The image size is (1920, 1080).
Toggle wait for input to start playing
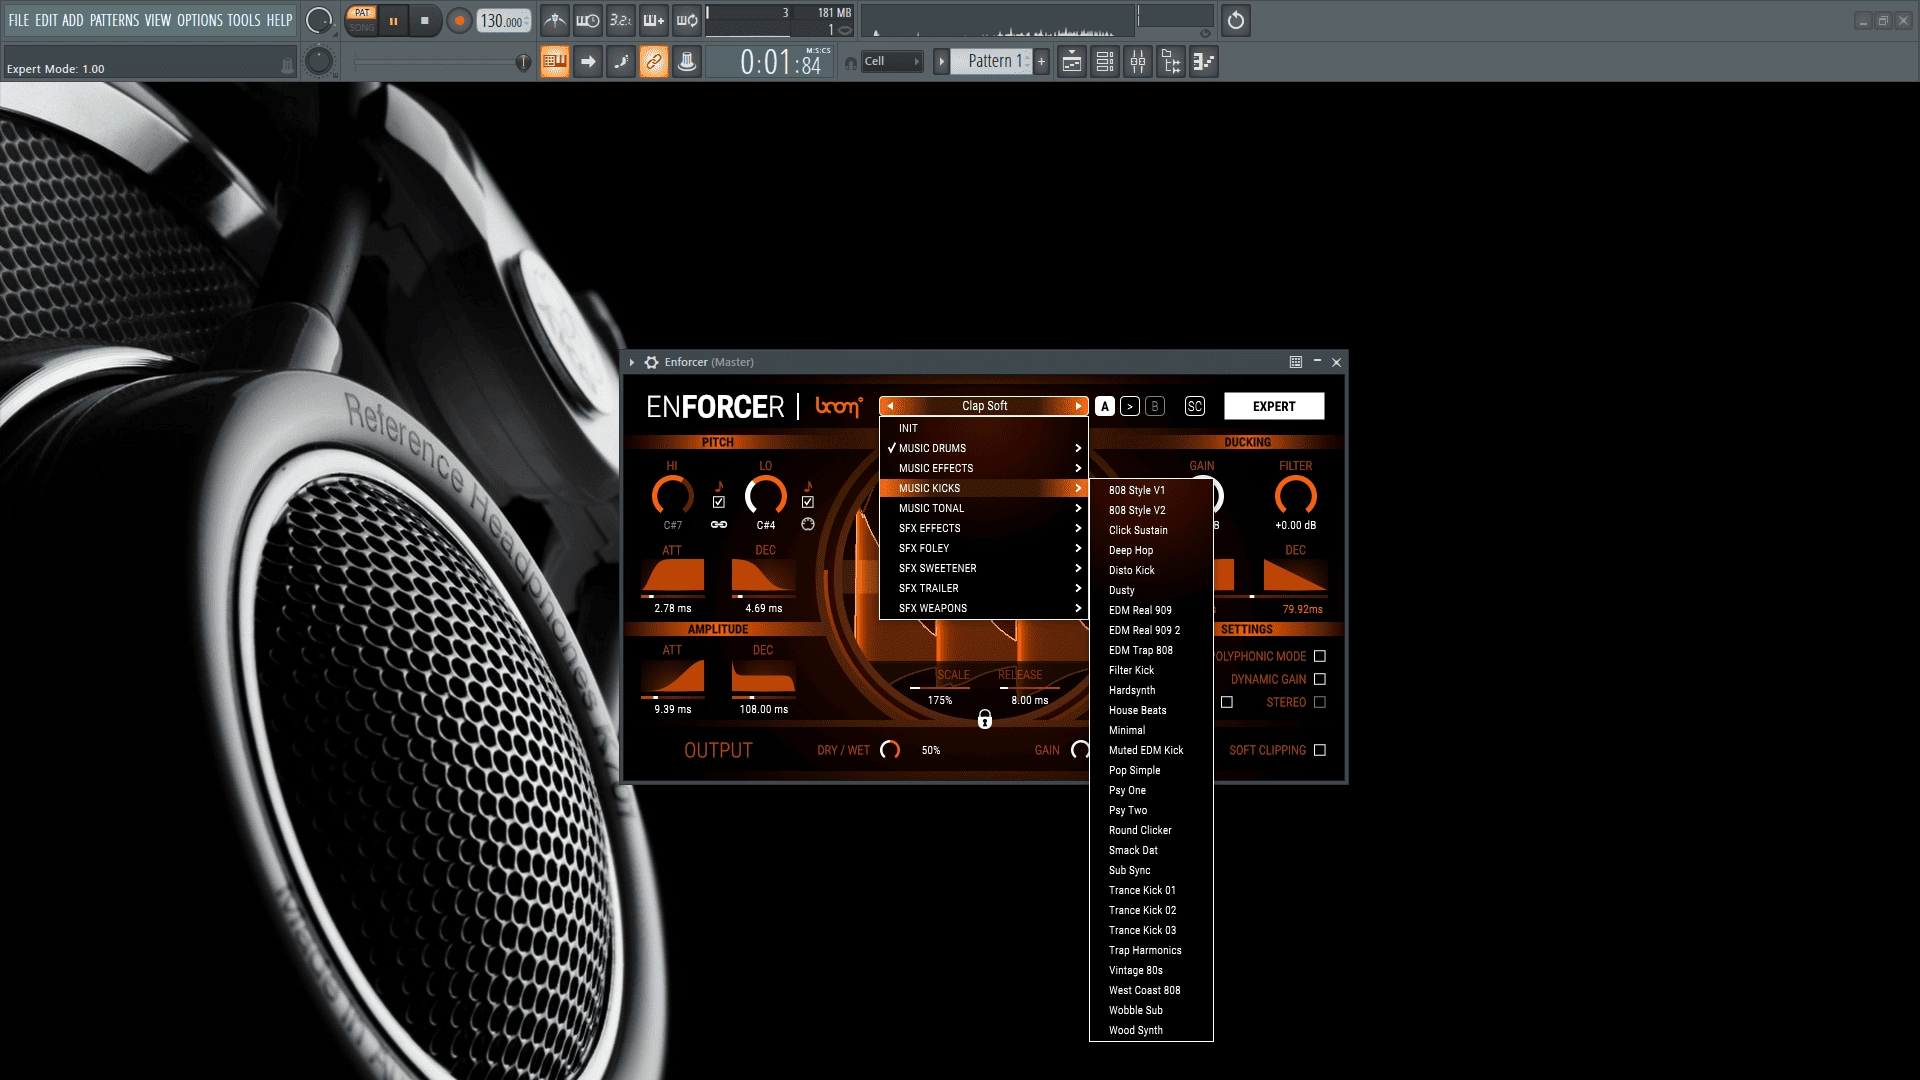point(588,20)
